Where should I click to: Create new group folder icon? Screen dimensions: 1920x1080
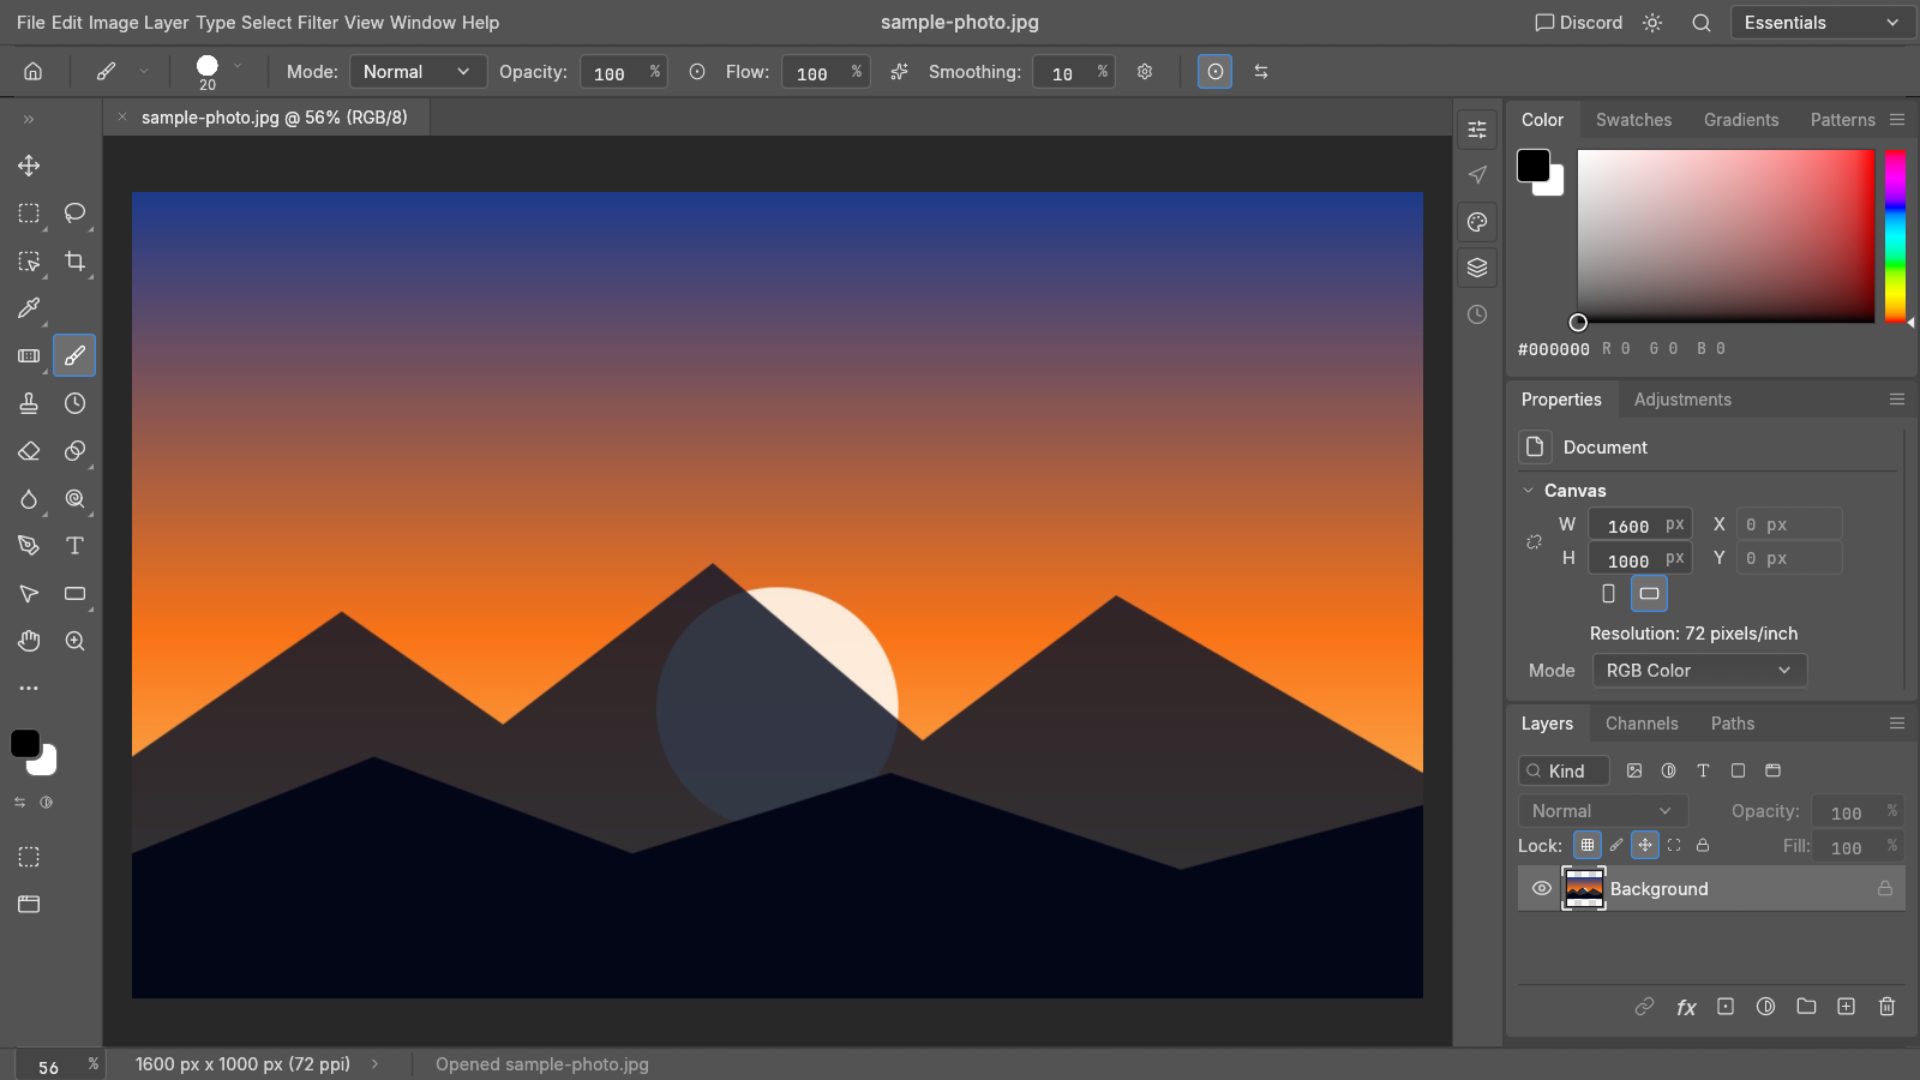[1806, 1007]
